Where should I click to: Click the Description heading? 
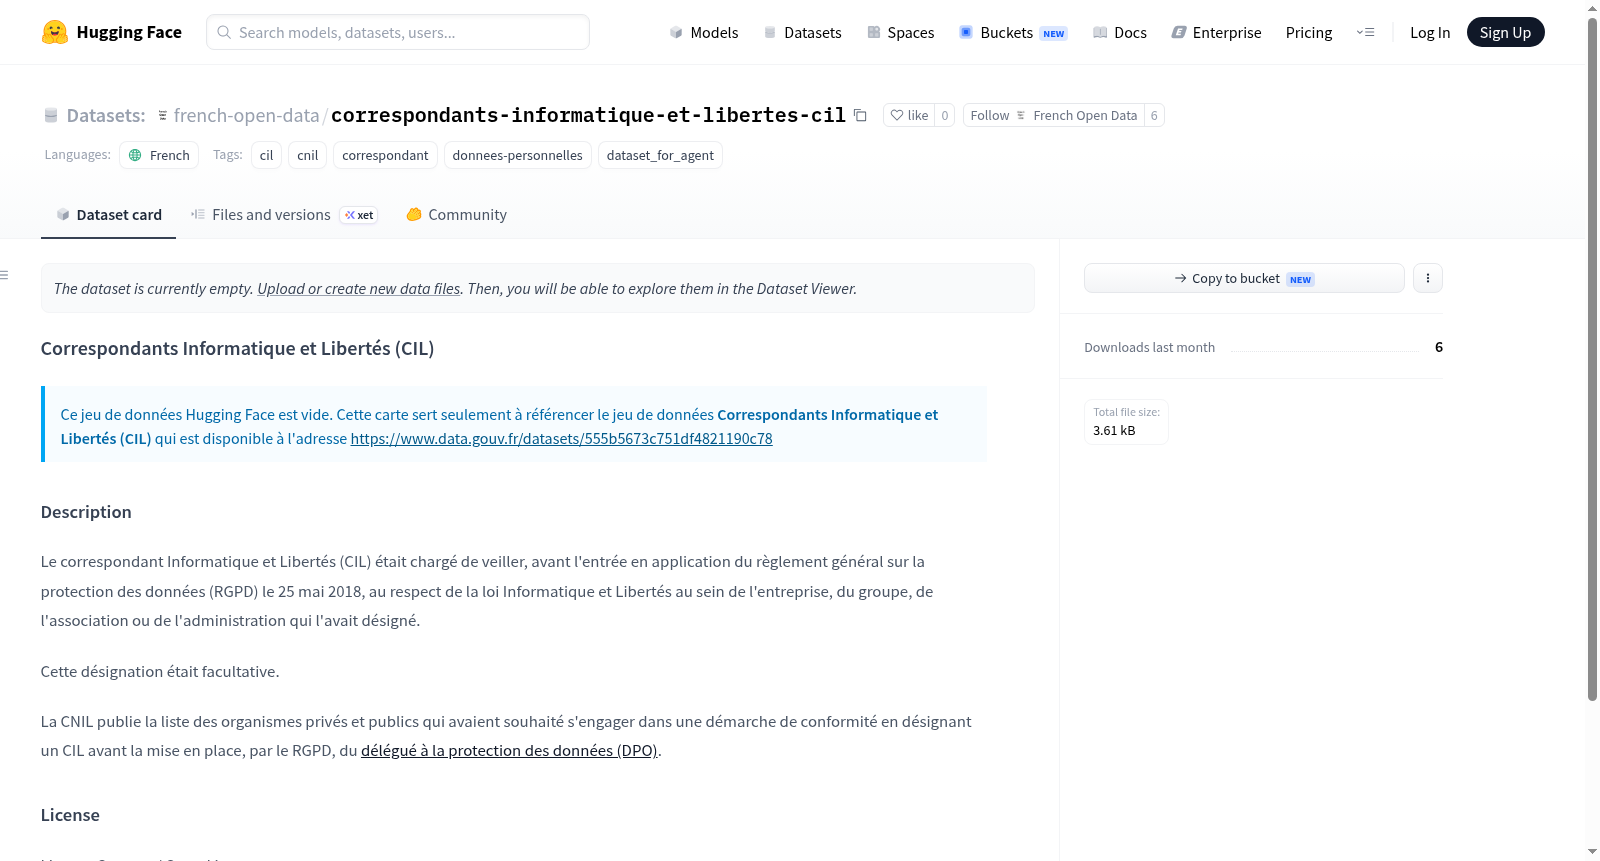tap(86, 512)
